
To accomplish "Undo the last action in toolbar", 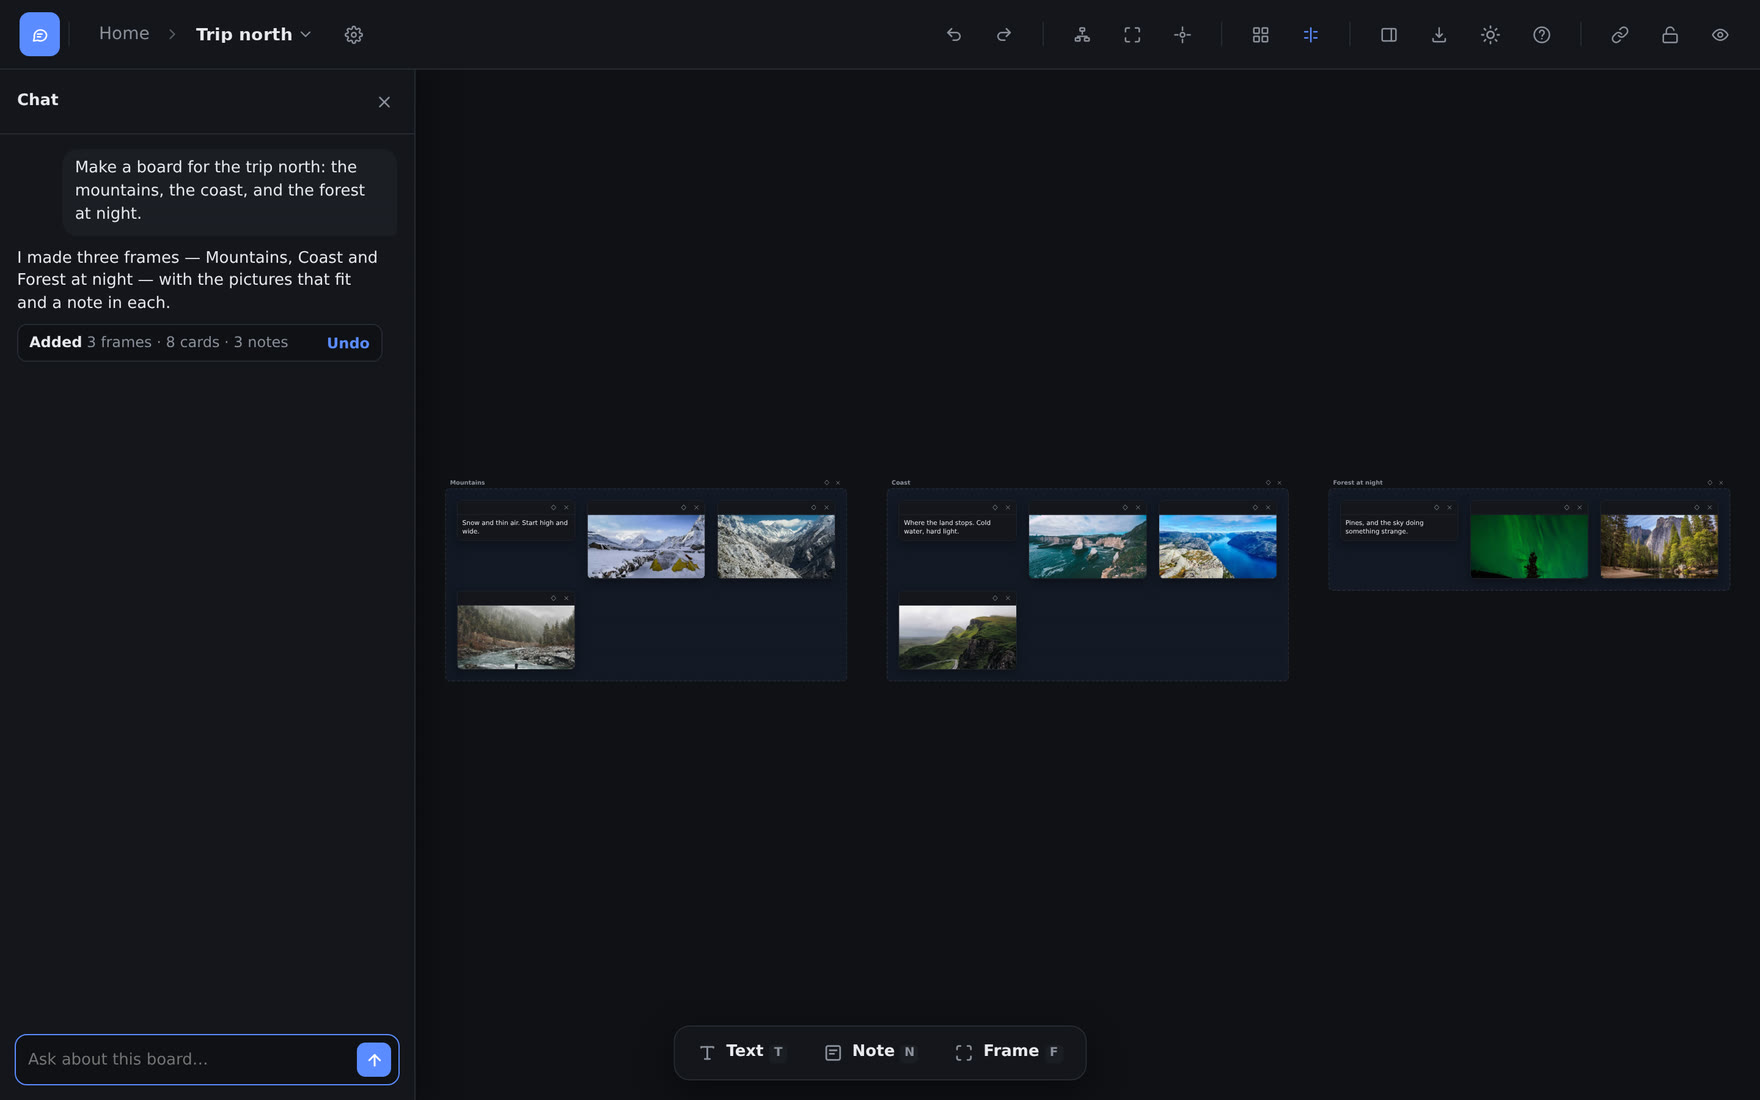I will pyautogui.click(x=954, y=35).
